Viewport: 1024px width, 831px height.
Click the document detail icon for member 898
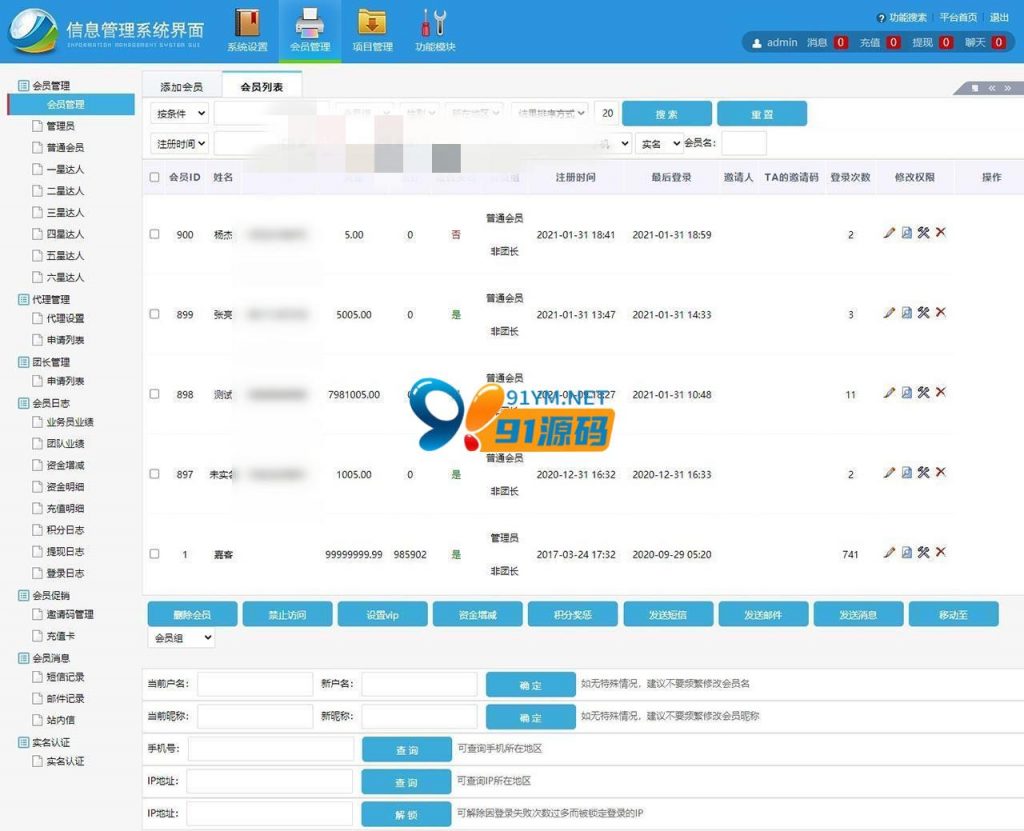pyautogui.click(x=906, y=393)
